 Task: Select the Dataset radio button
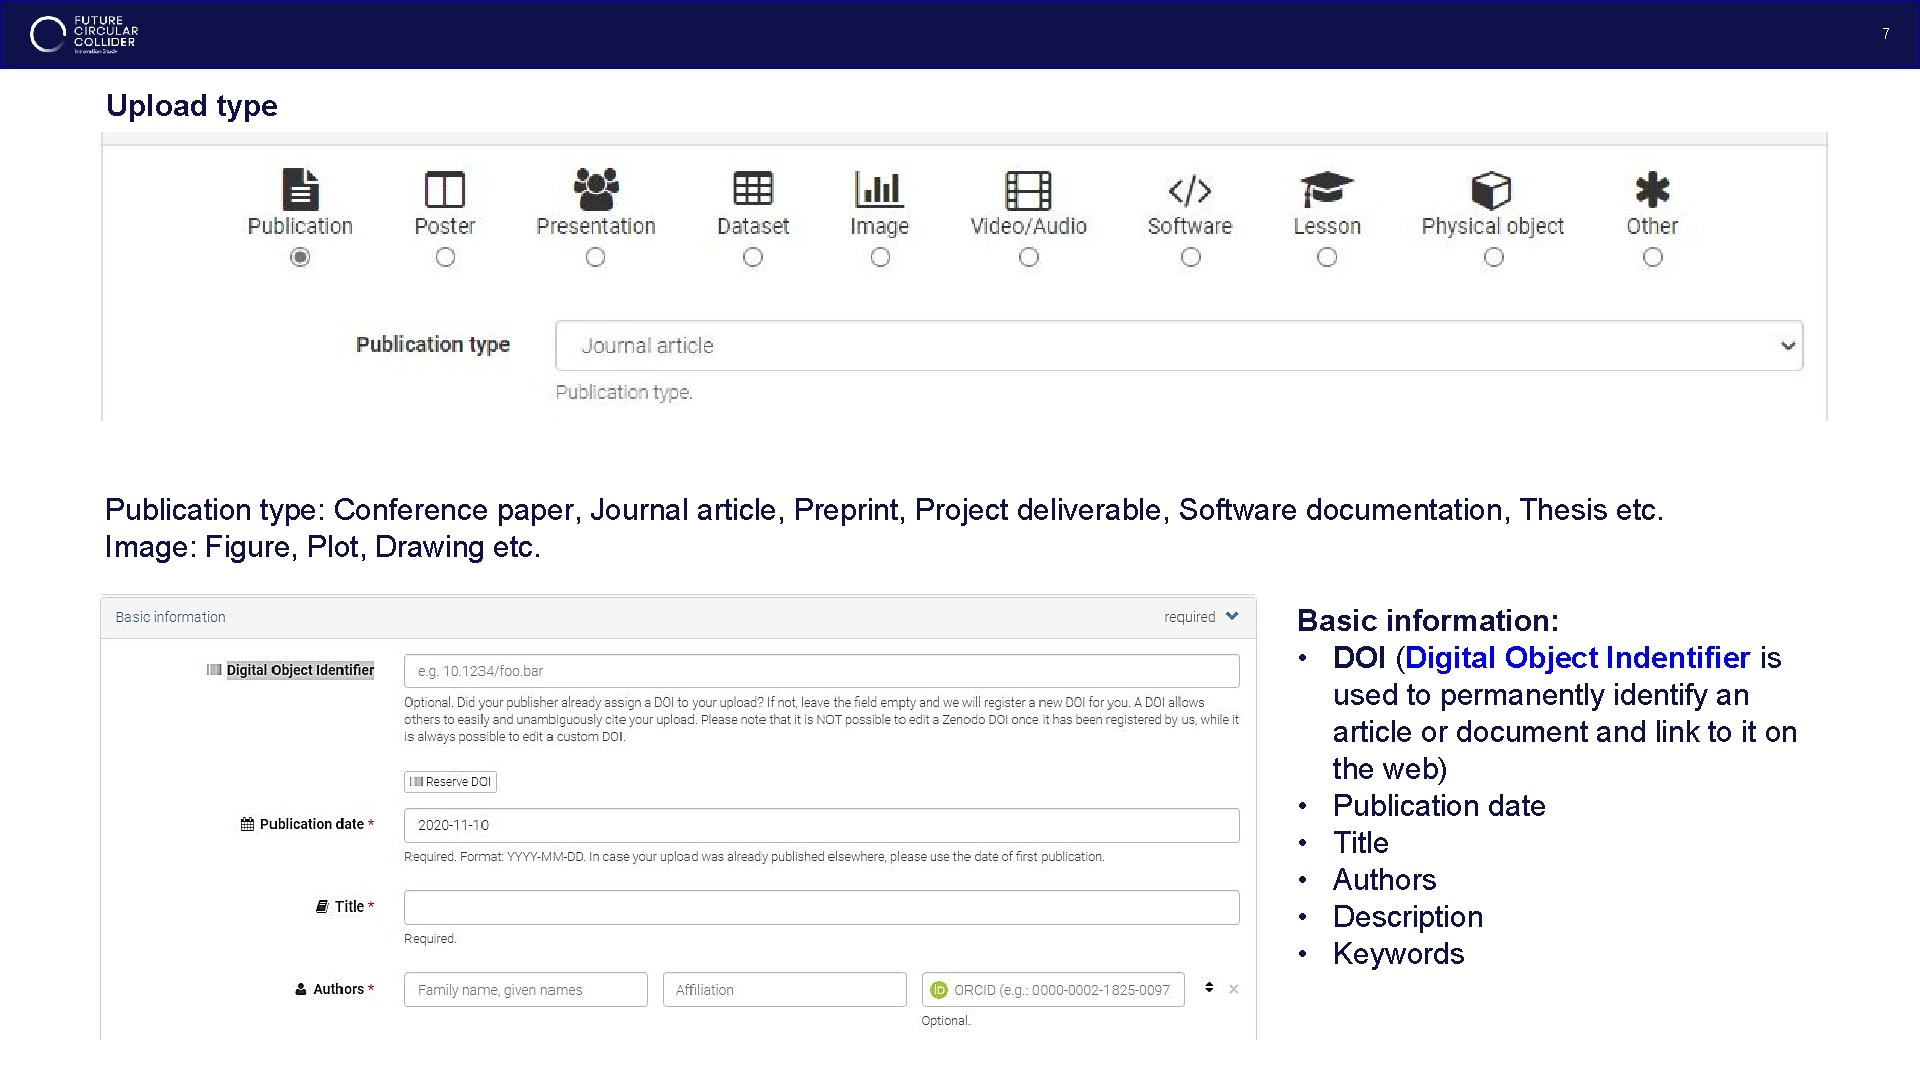pyautogui.click(x=753, y=257)
